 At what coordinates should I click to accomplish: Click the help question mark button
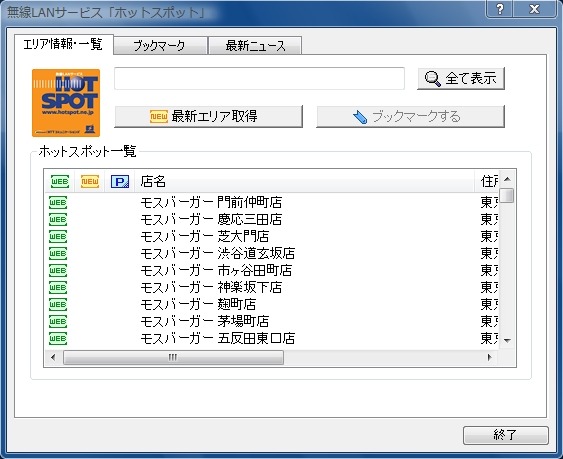pos(500,9)
